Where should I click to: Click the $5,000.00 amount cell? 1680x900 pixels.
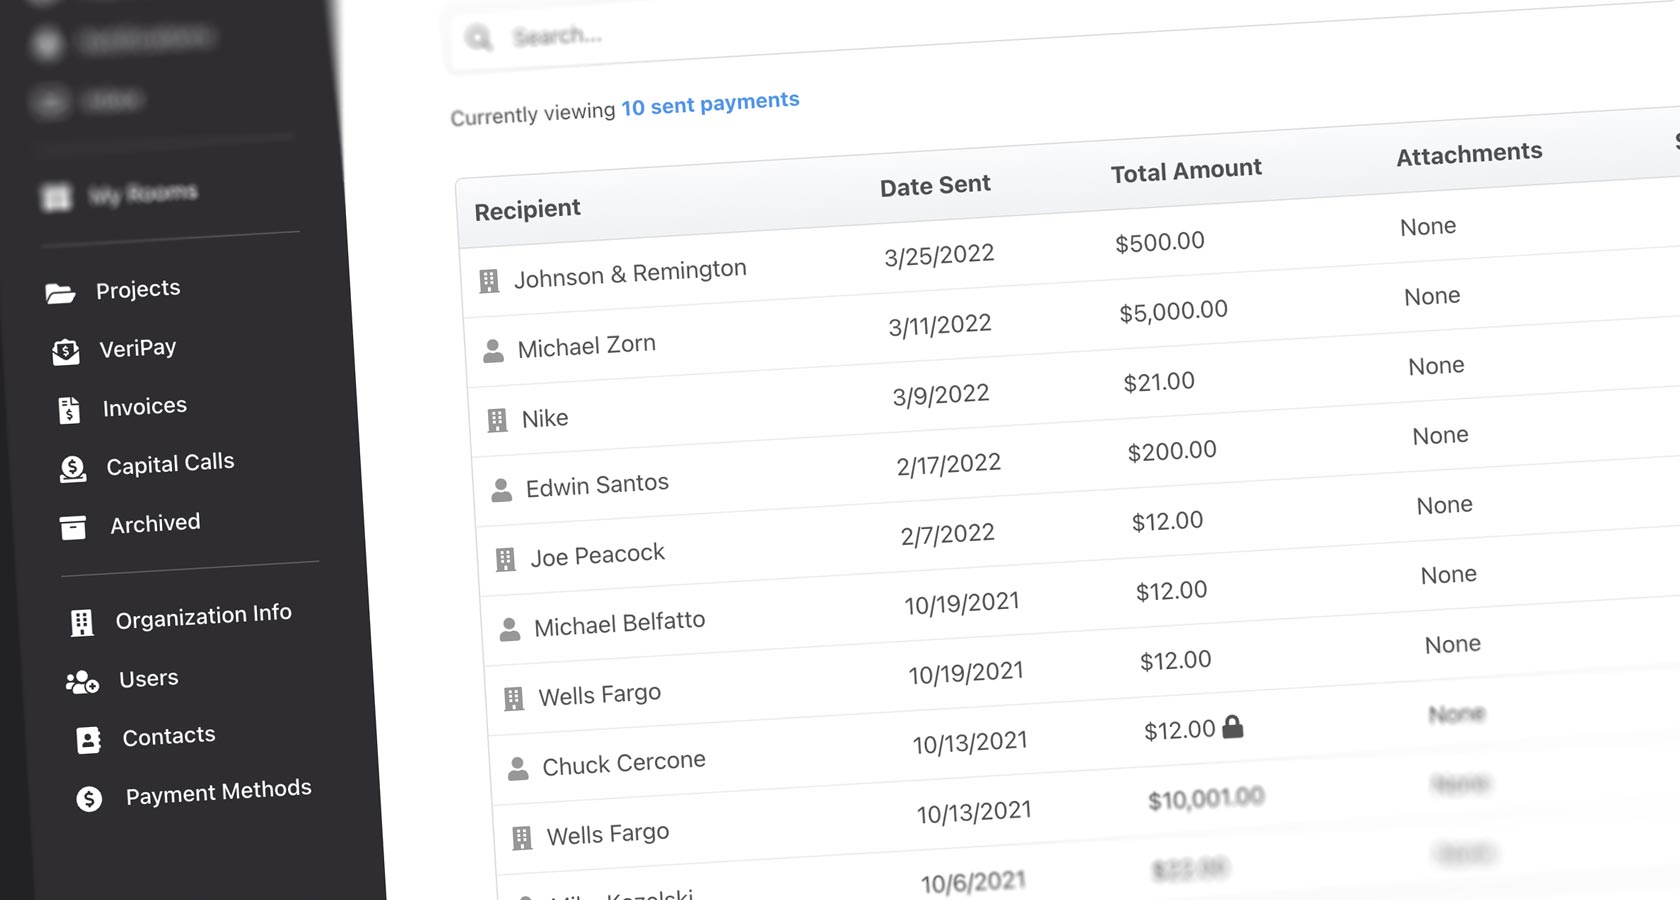tap(1173, 312)
